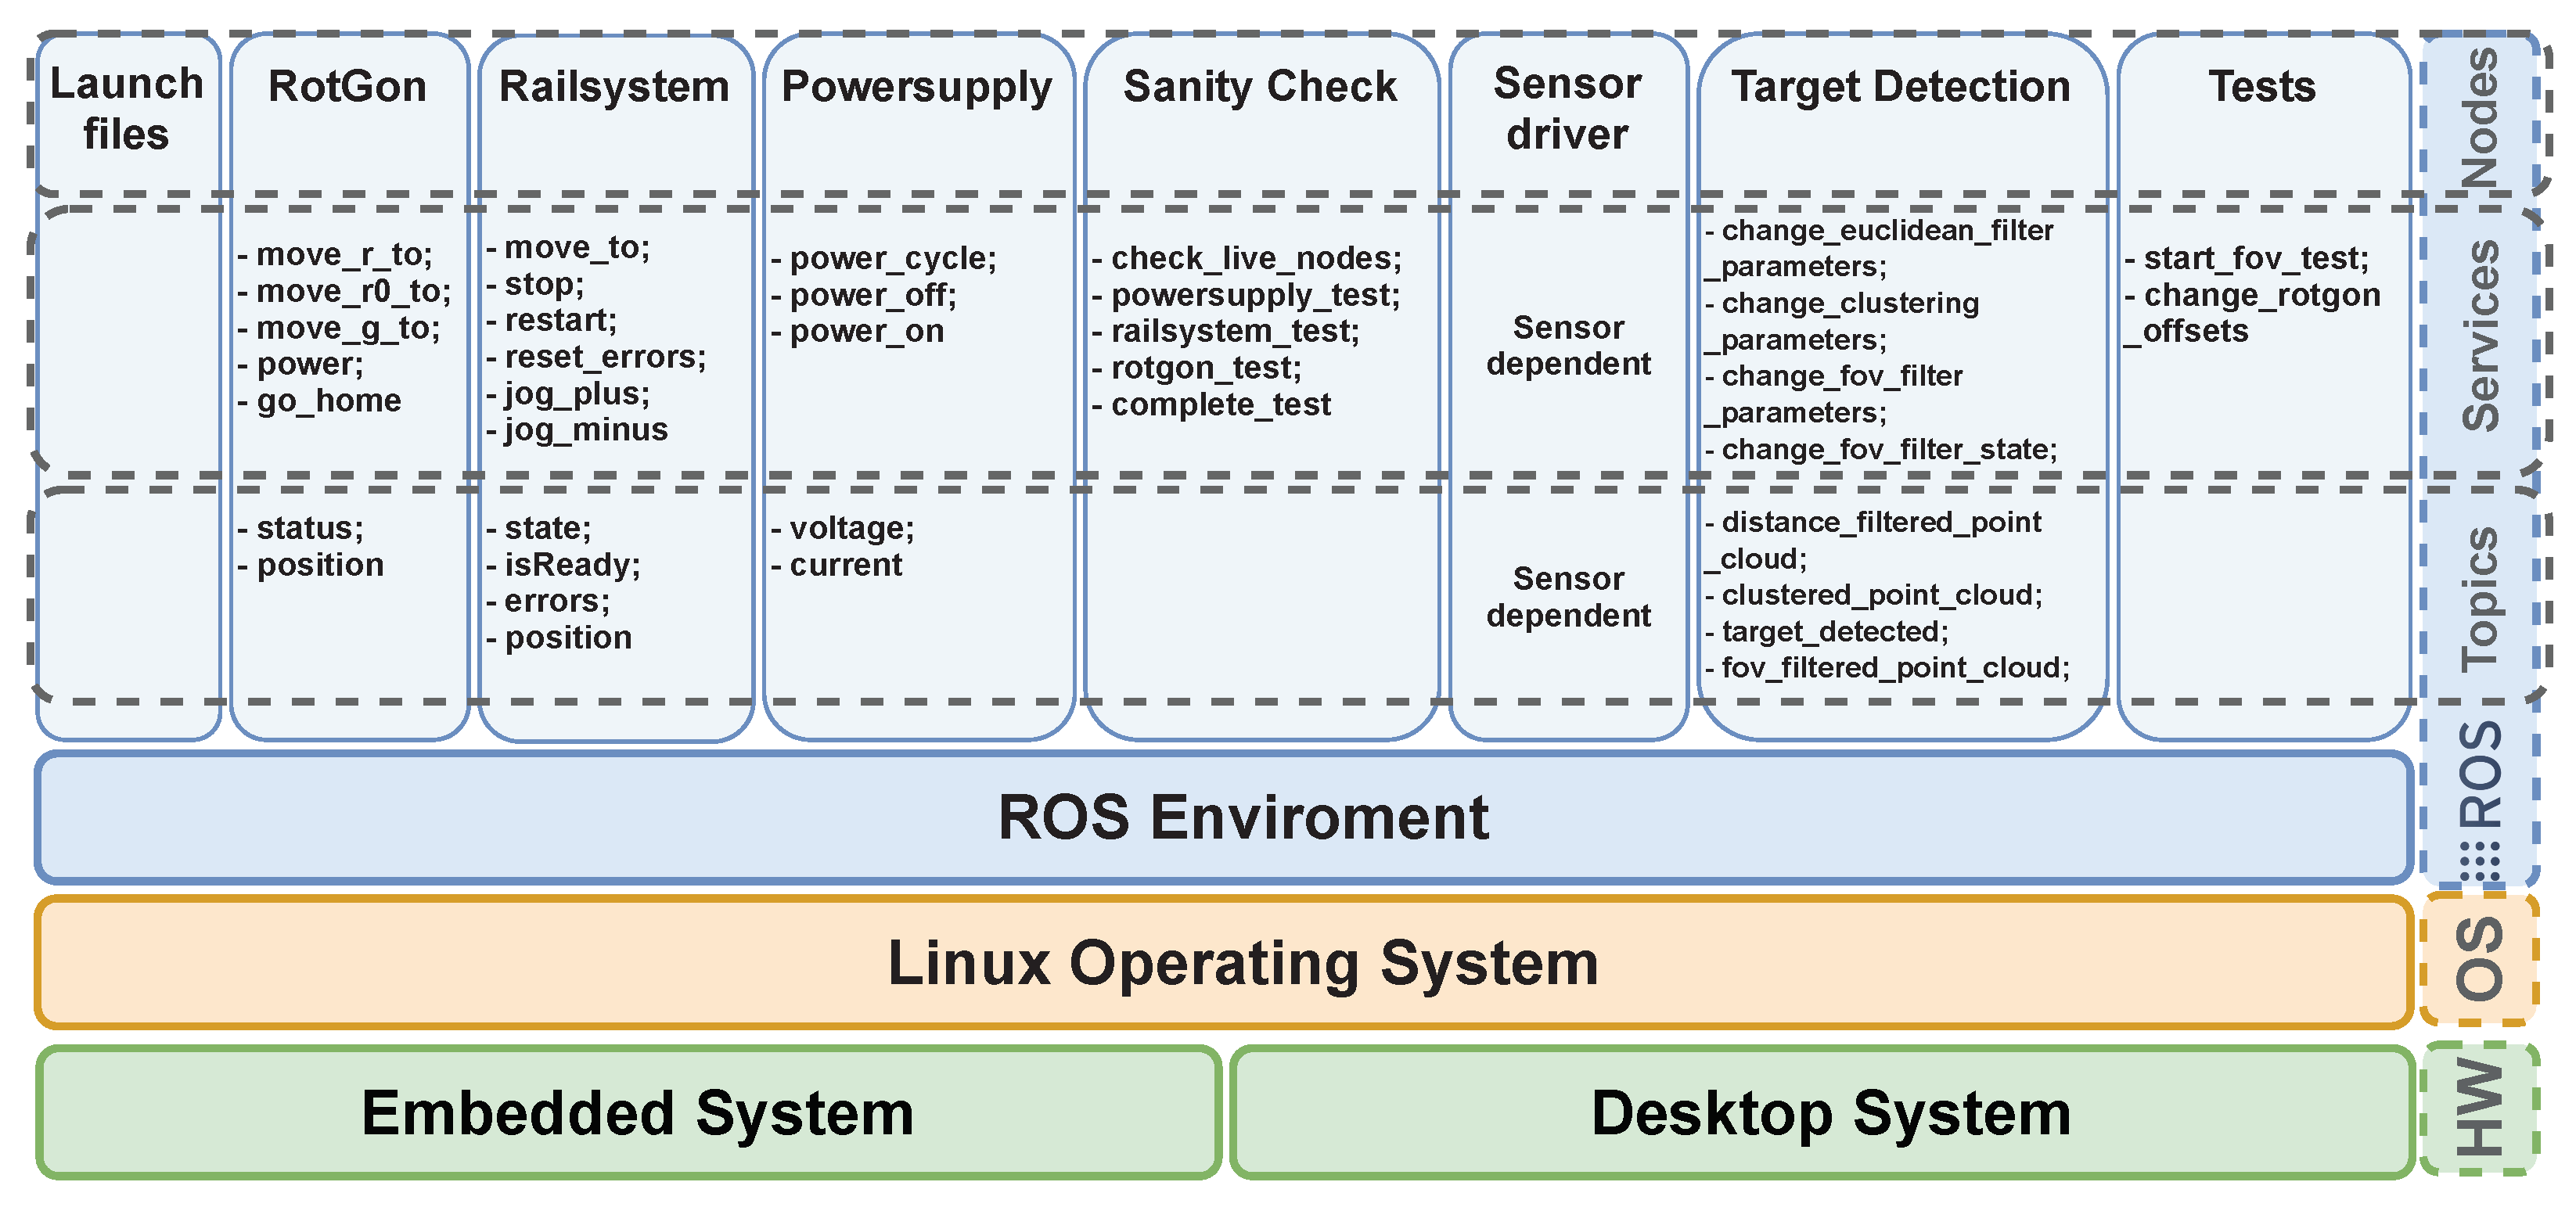Click the go_home service entry
Screen dimensions: 2576x1218
(x=328, y=401)
